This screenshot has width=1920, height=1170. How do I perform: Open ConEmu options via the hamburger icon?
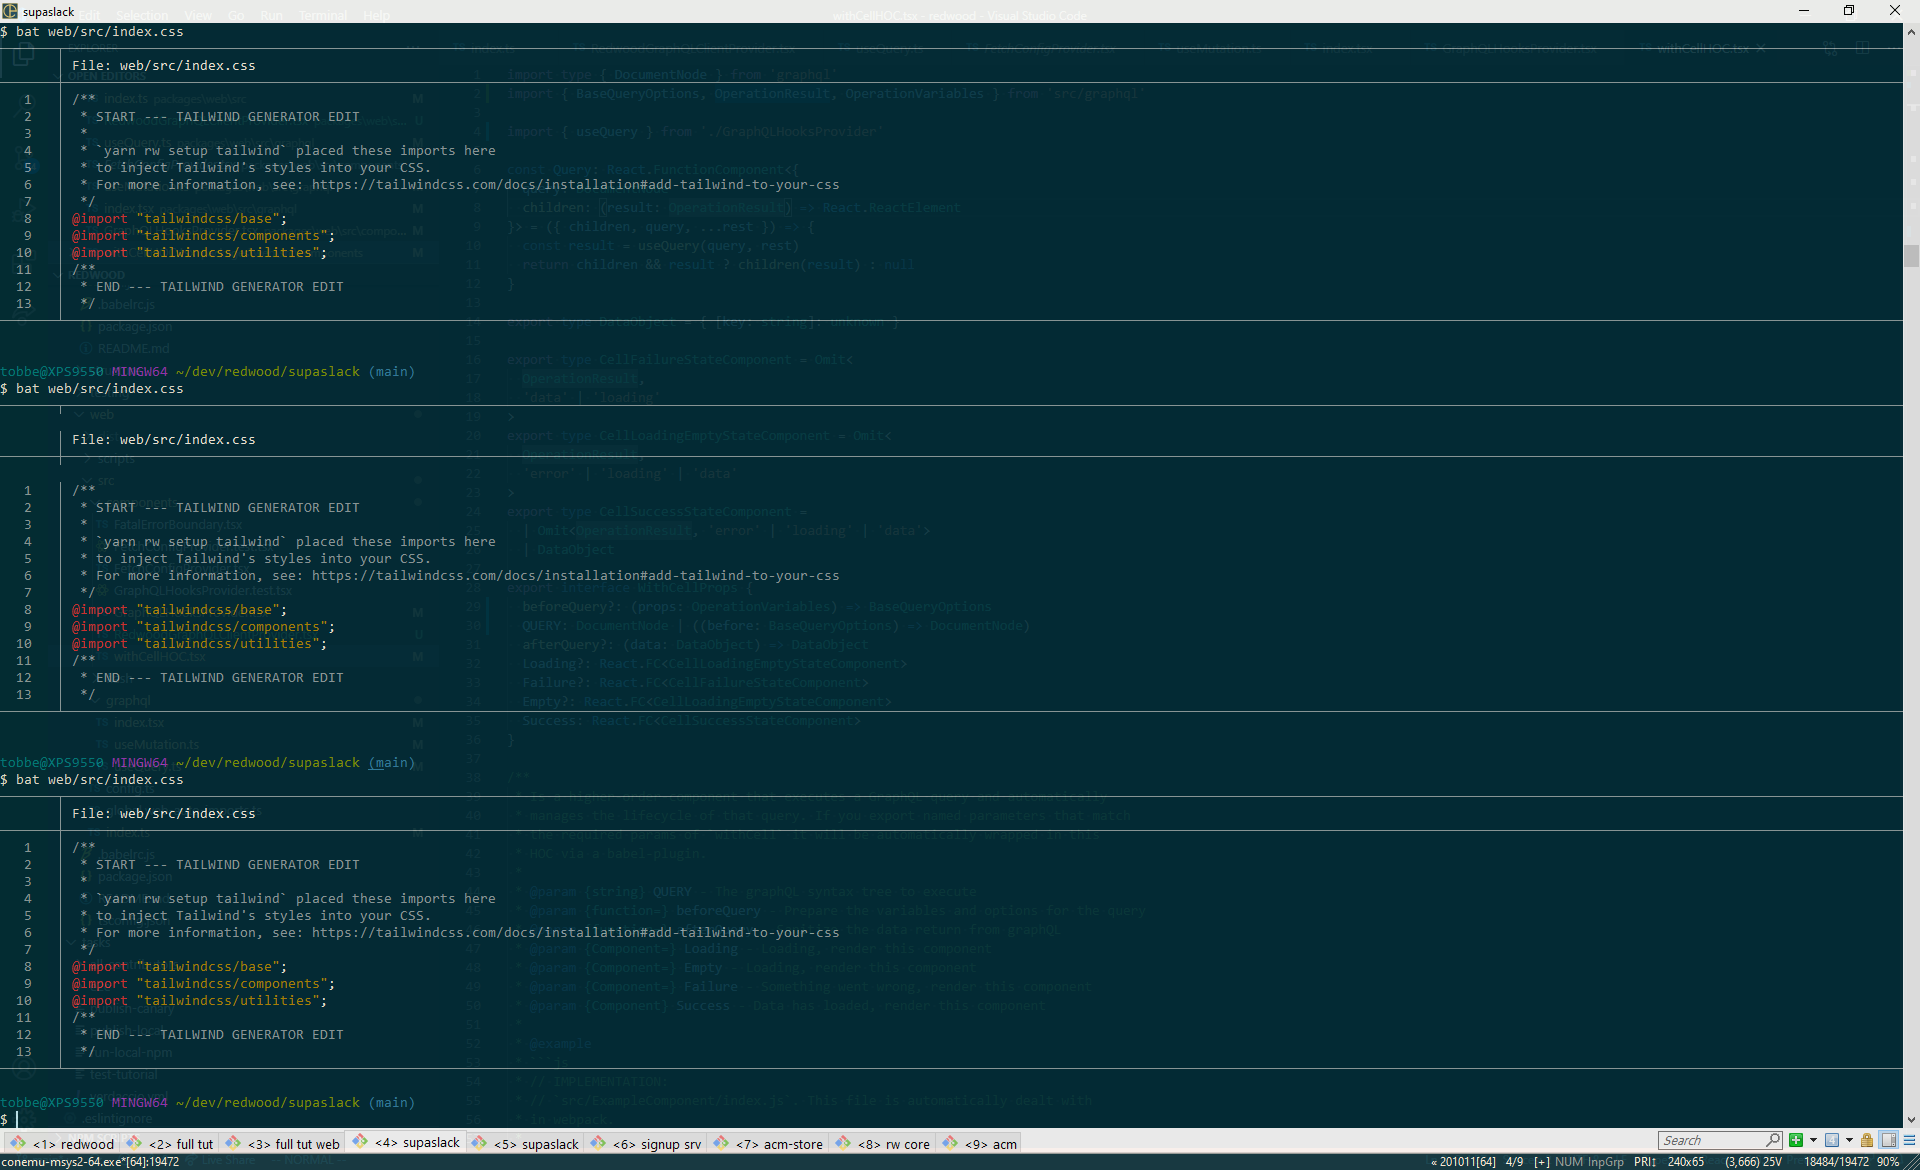[x=1910, y=1140]
